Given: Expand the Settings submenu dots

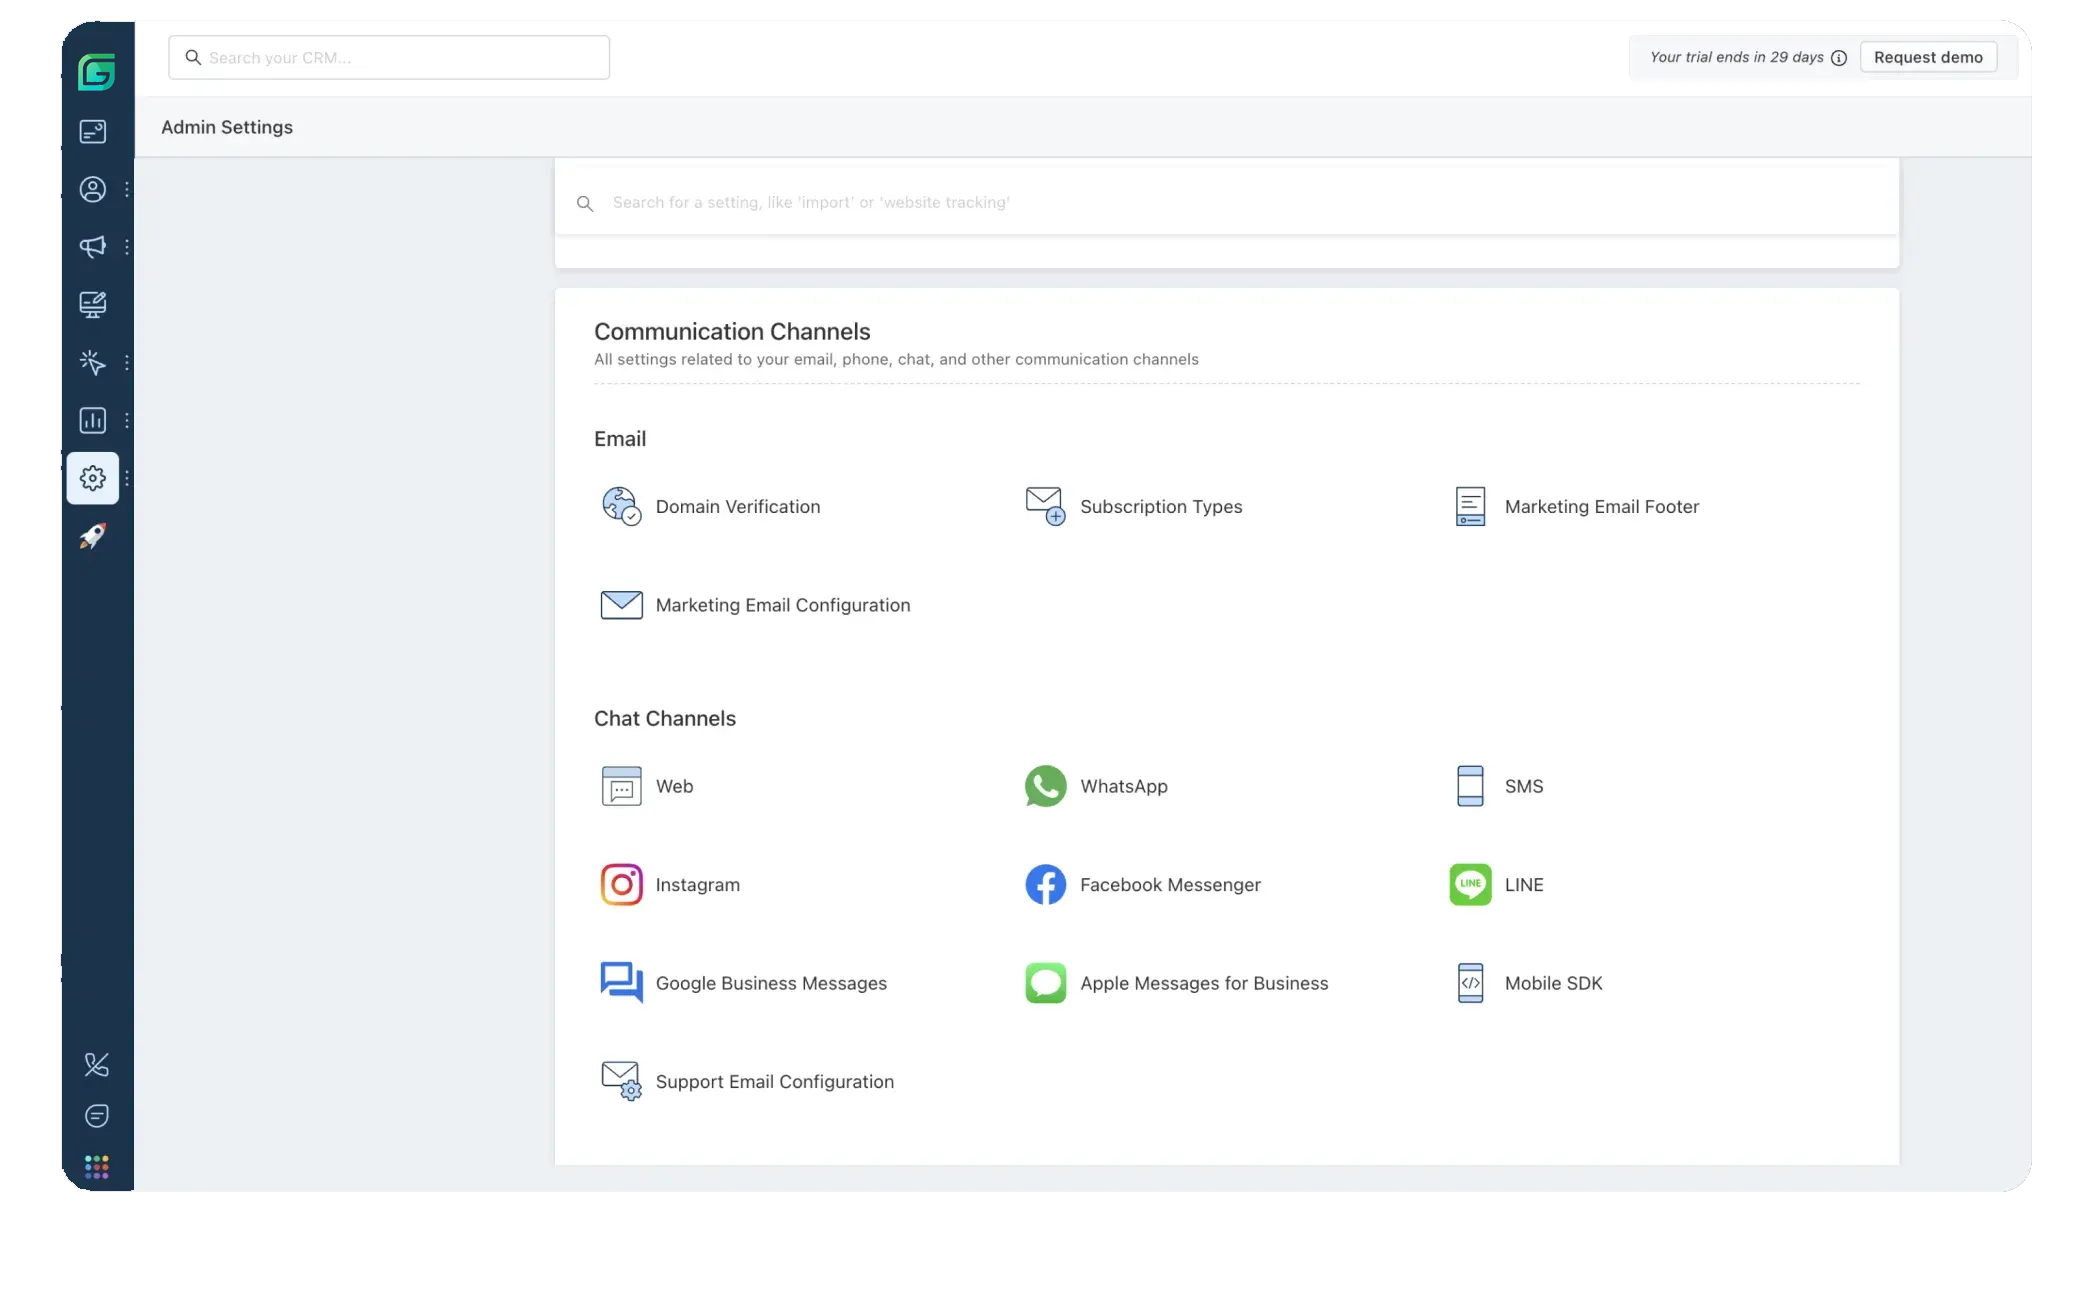Looking at the screenshot, I should click(127, 478).
